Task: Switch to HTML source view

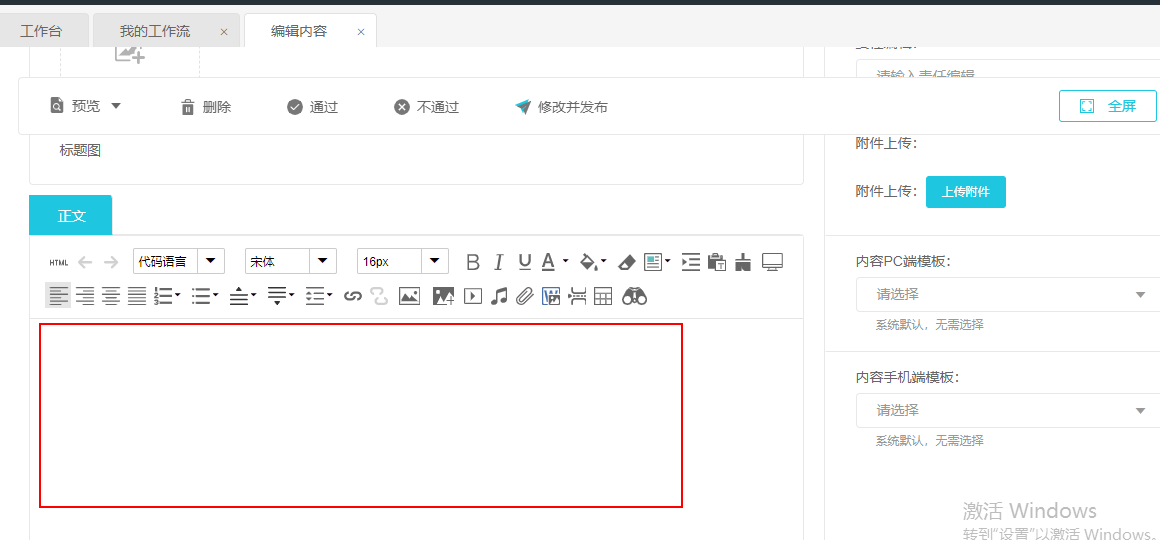Action: (58, 263)
